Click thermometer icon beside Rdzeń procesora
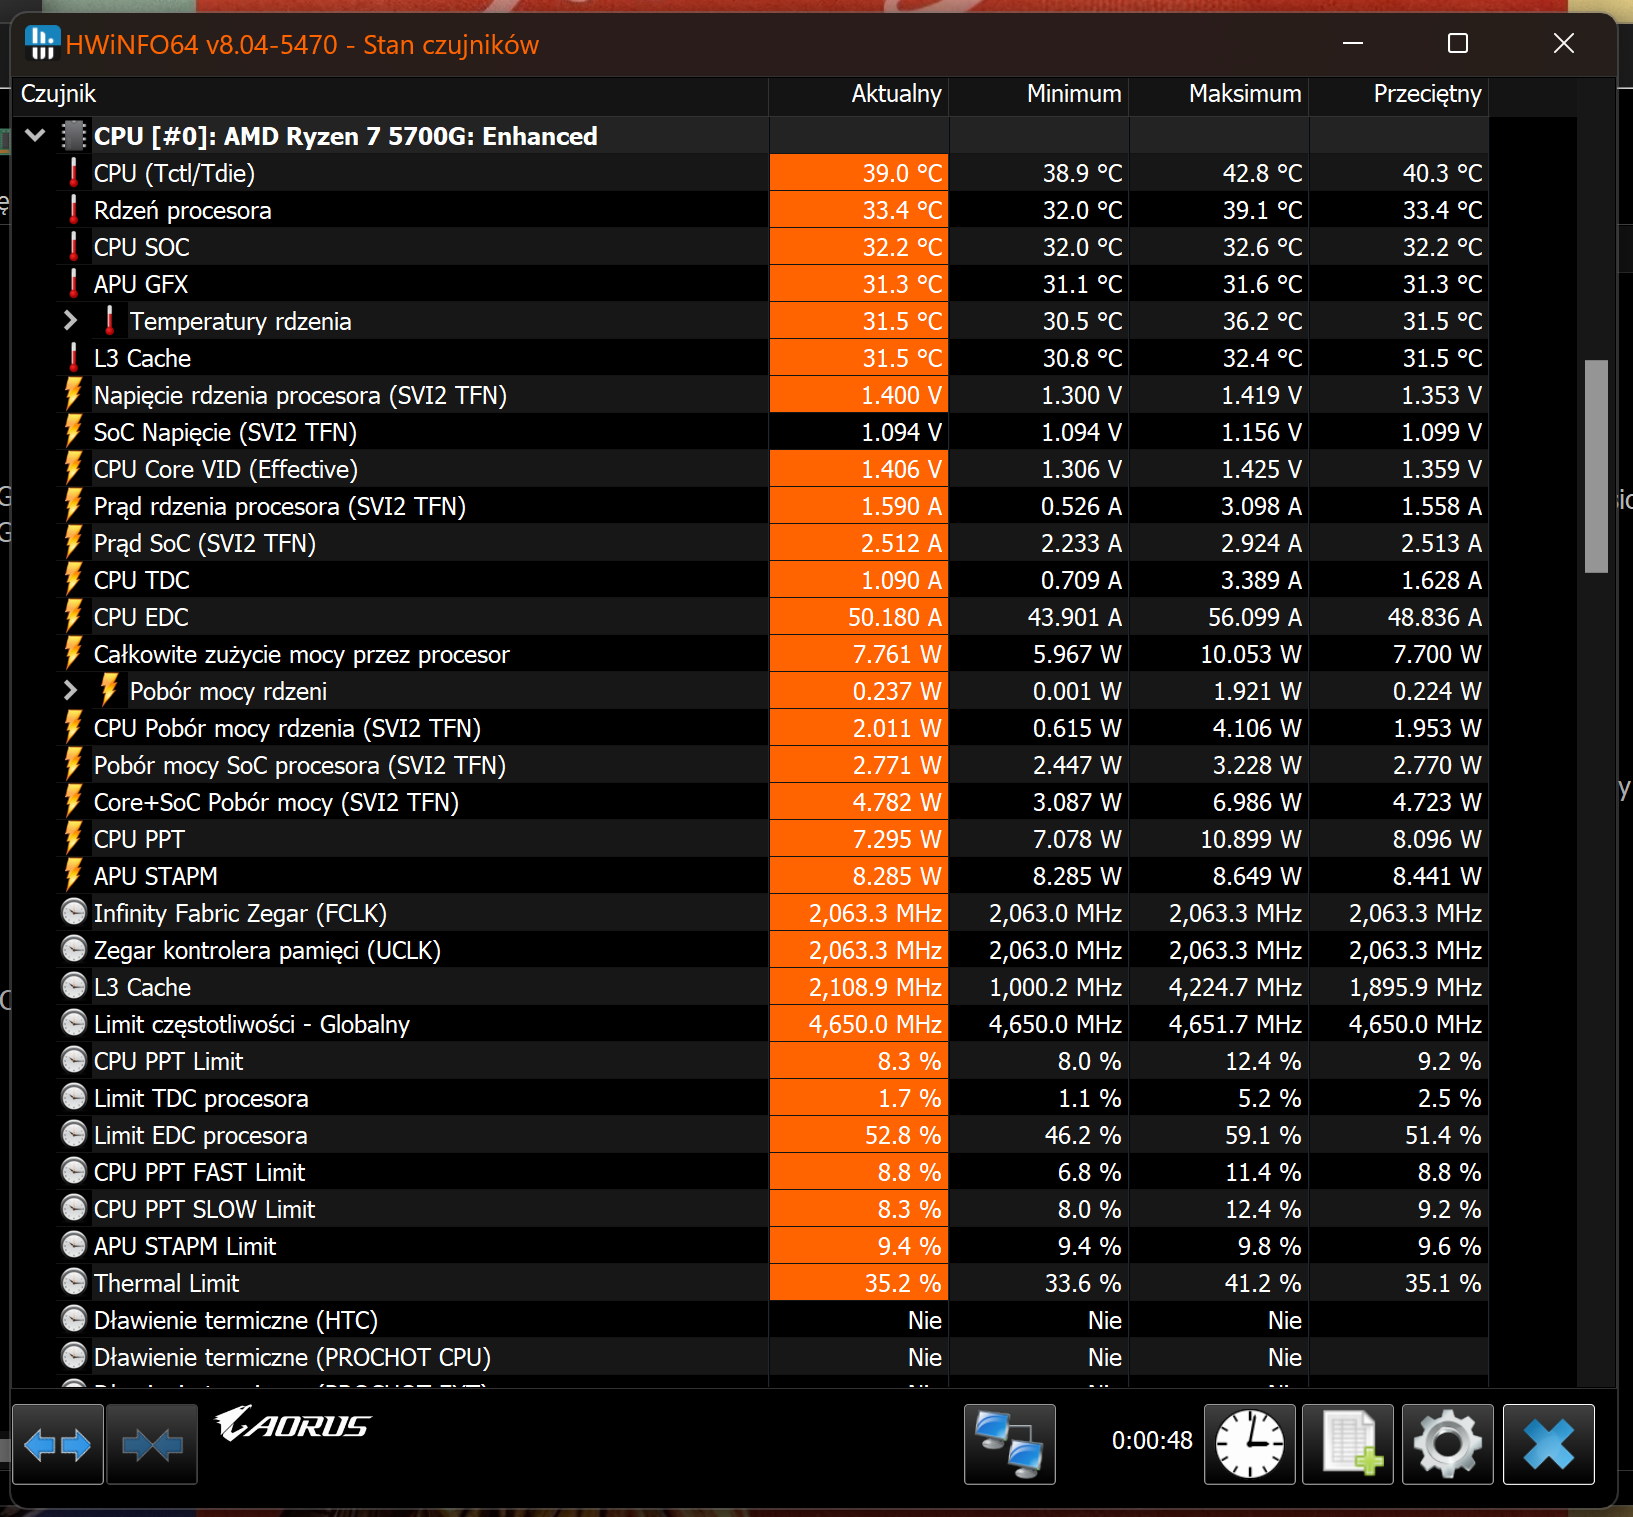 (73, 210)
